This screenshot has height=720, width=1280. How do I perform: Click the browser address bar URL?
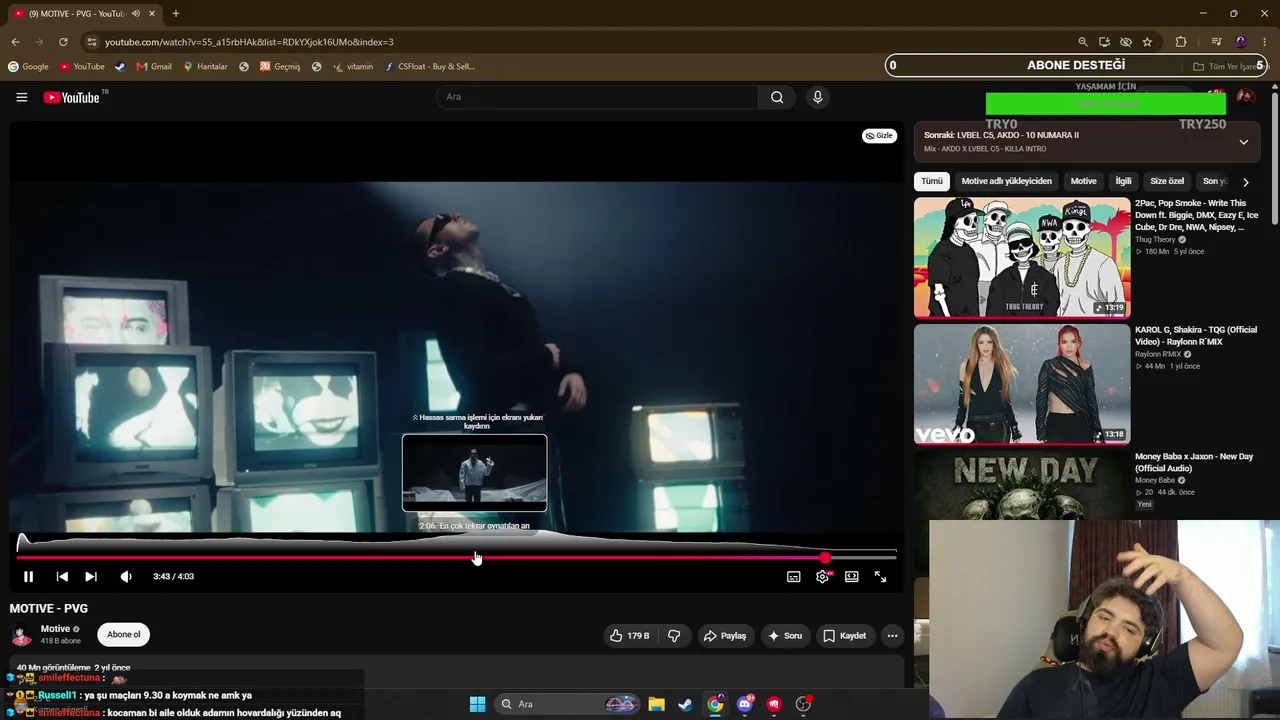pyautogui.click(x=249, y=42)
